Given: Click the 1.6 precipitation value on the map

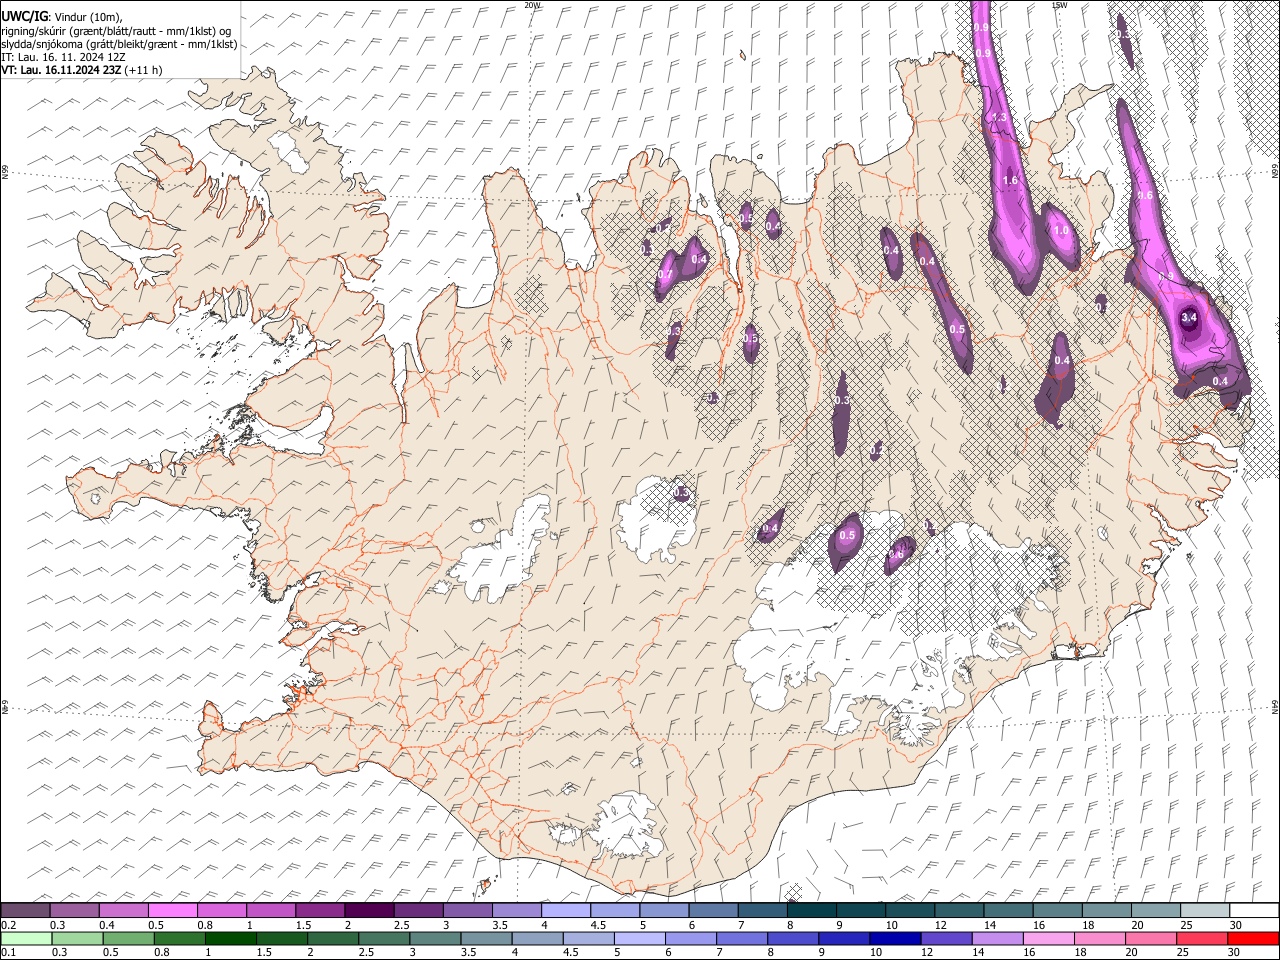Looking at the screenshot, I should [1009, 180].
